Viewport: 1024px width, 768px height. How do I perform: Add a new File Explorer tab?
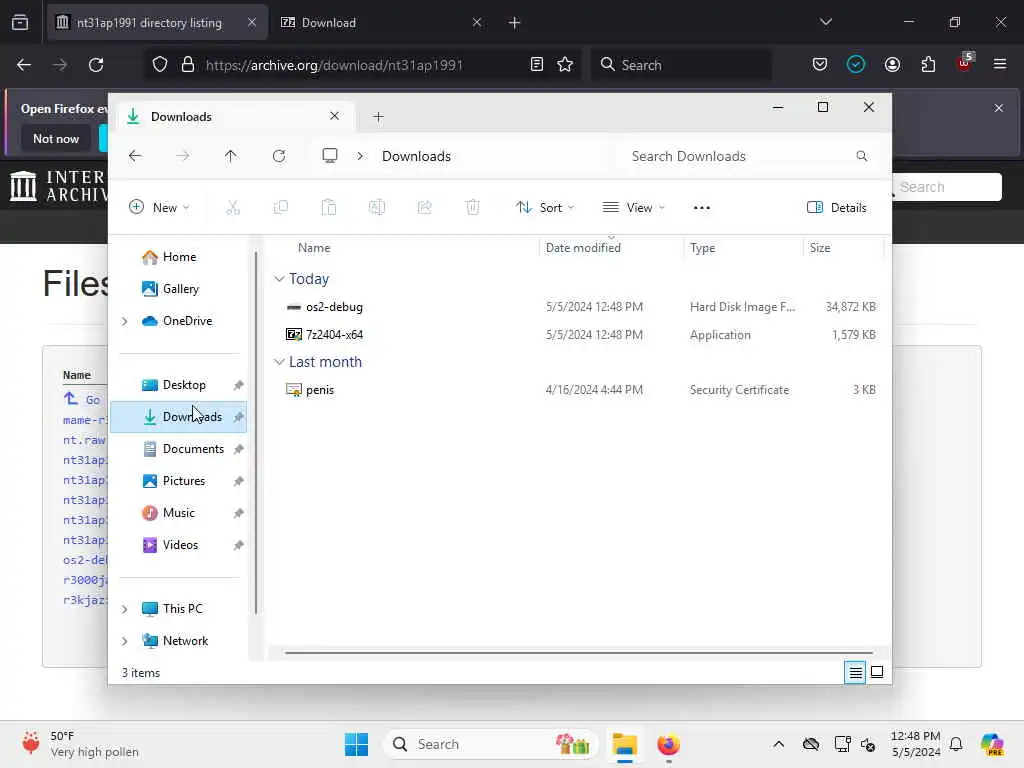tap(378, 117)
